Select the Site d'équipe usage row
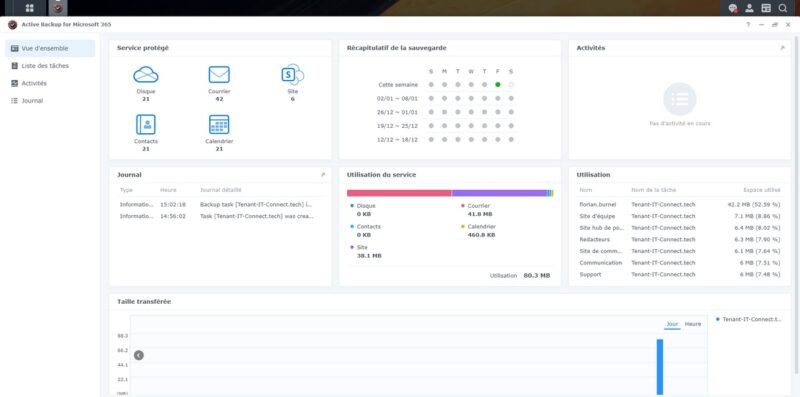 [x=680, y=216]
